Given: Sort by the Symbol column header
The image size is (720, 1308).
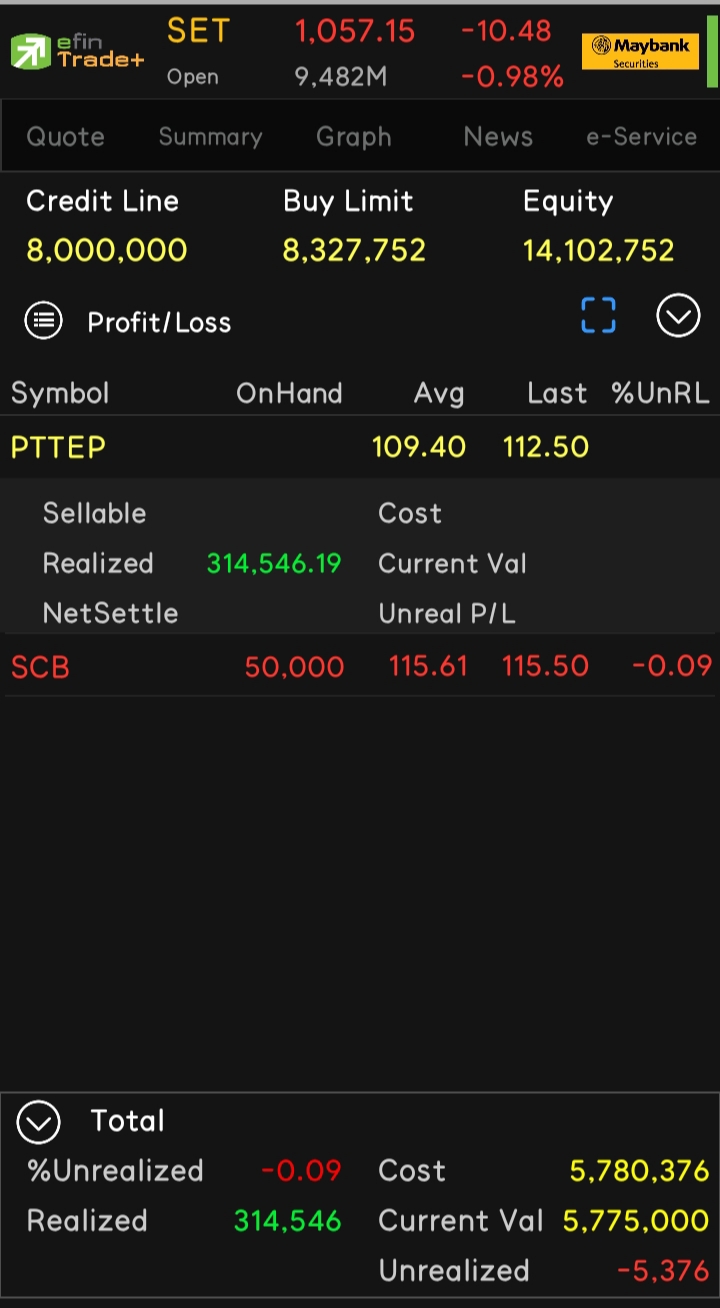Looking at the screenshot, I should tap(60, 393).
